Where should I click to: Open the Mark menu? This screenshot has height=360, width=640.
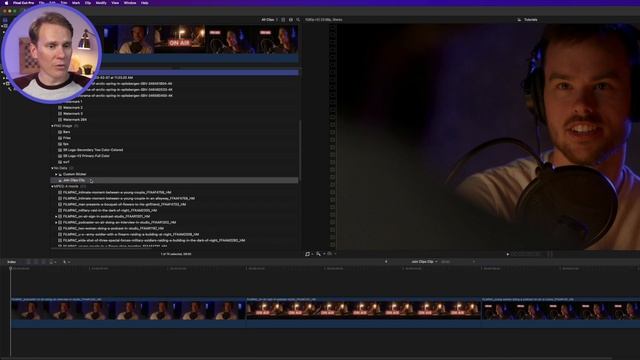[x=76, y=2]
